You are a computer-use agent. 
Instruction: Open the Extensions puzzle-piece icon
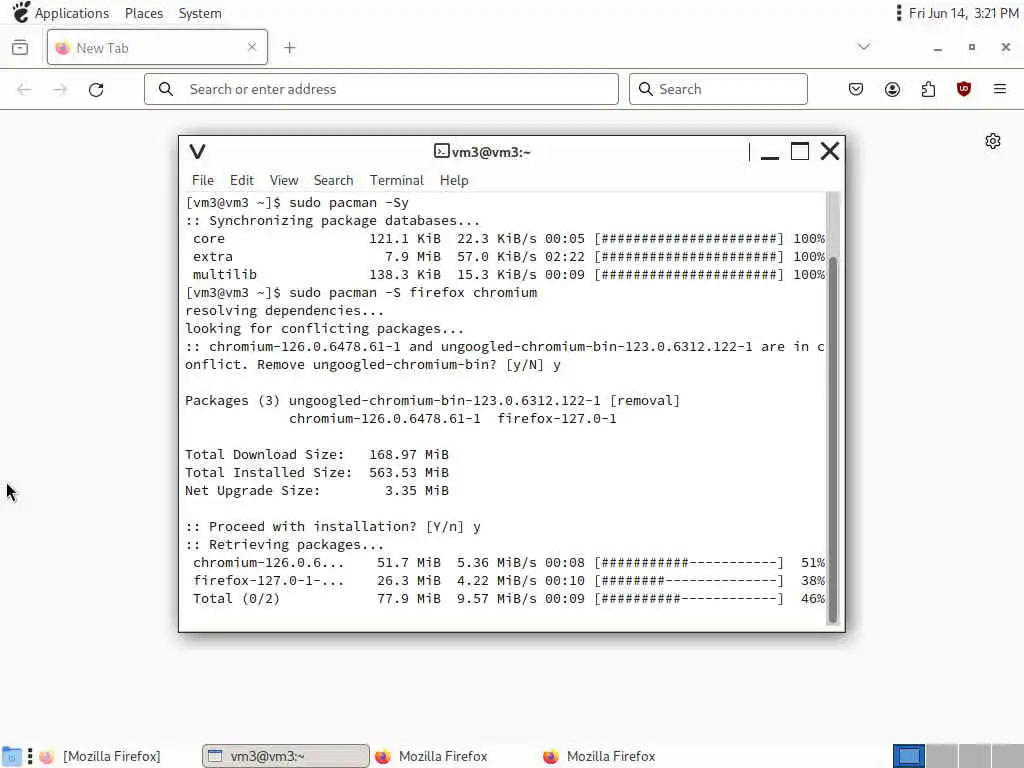pyautogui.click(x=928, y=89)
